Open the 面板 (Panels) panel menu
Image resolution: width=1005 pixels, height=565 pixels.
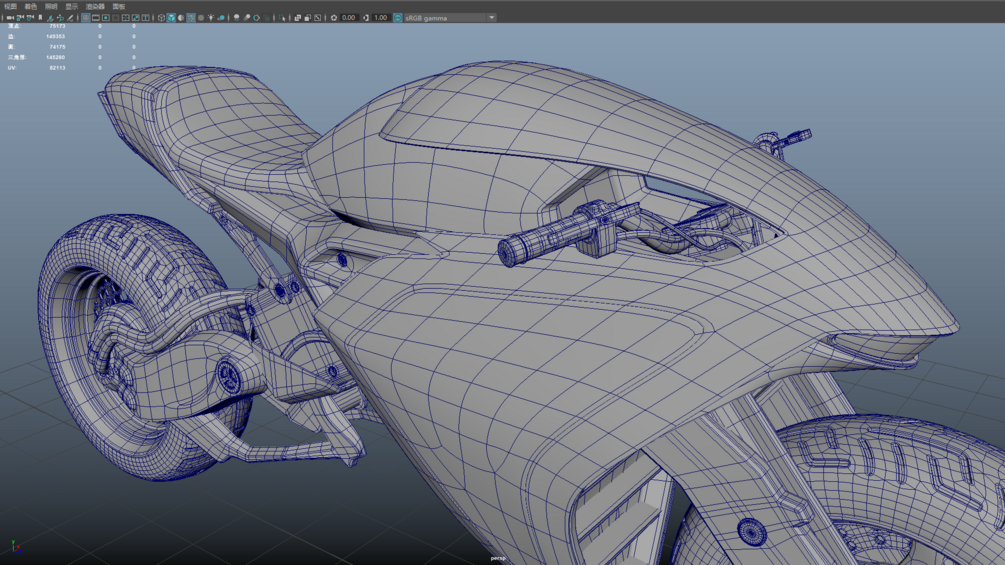pyautogui.click(x=119, y=6)
